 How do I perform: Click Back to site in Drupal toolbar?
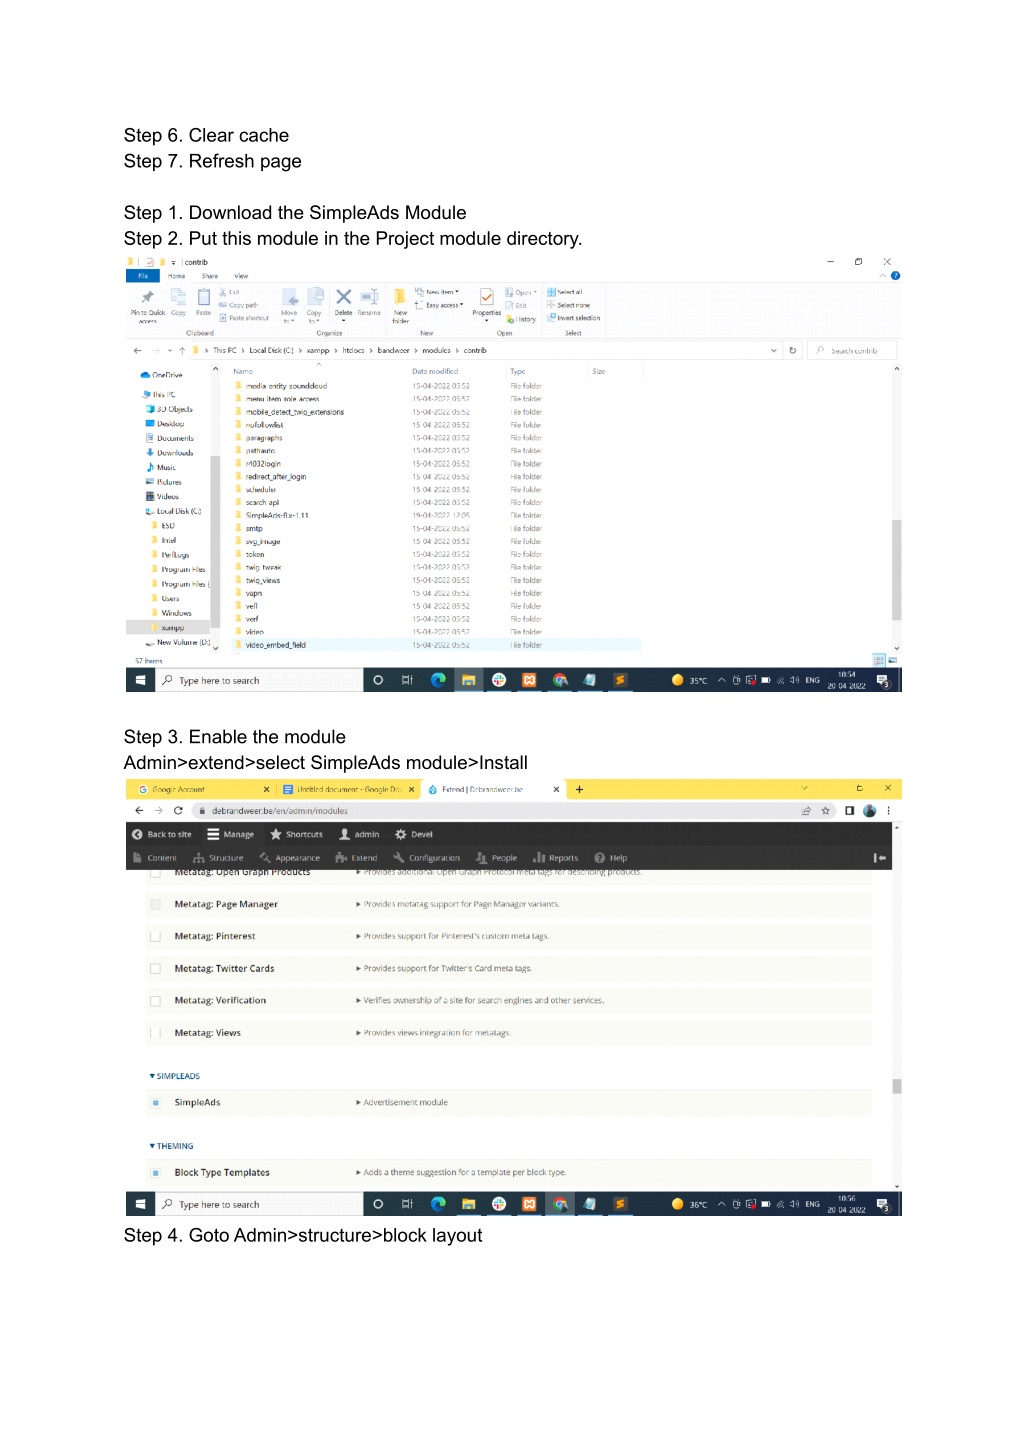[x=162, y=834]
